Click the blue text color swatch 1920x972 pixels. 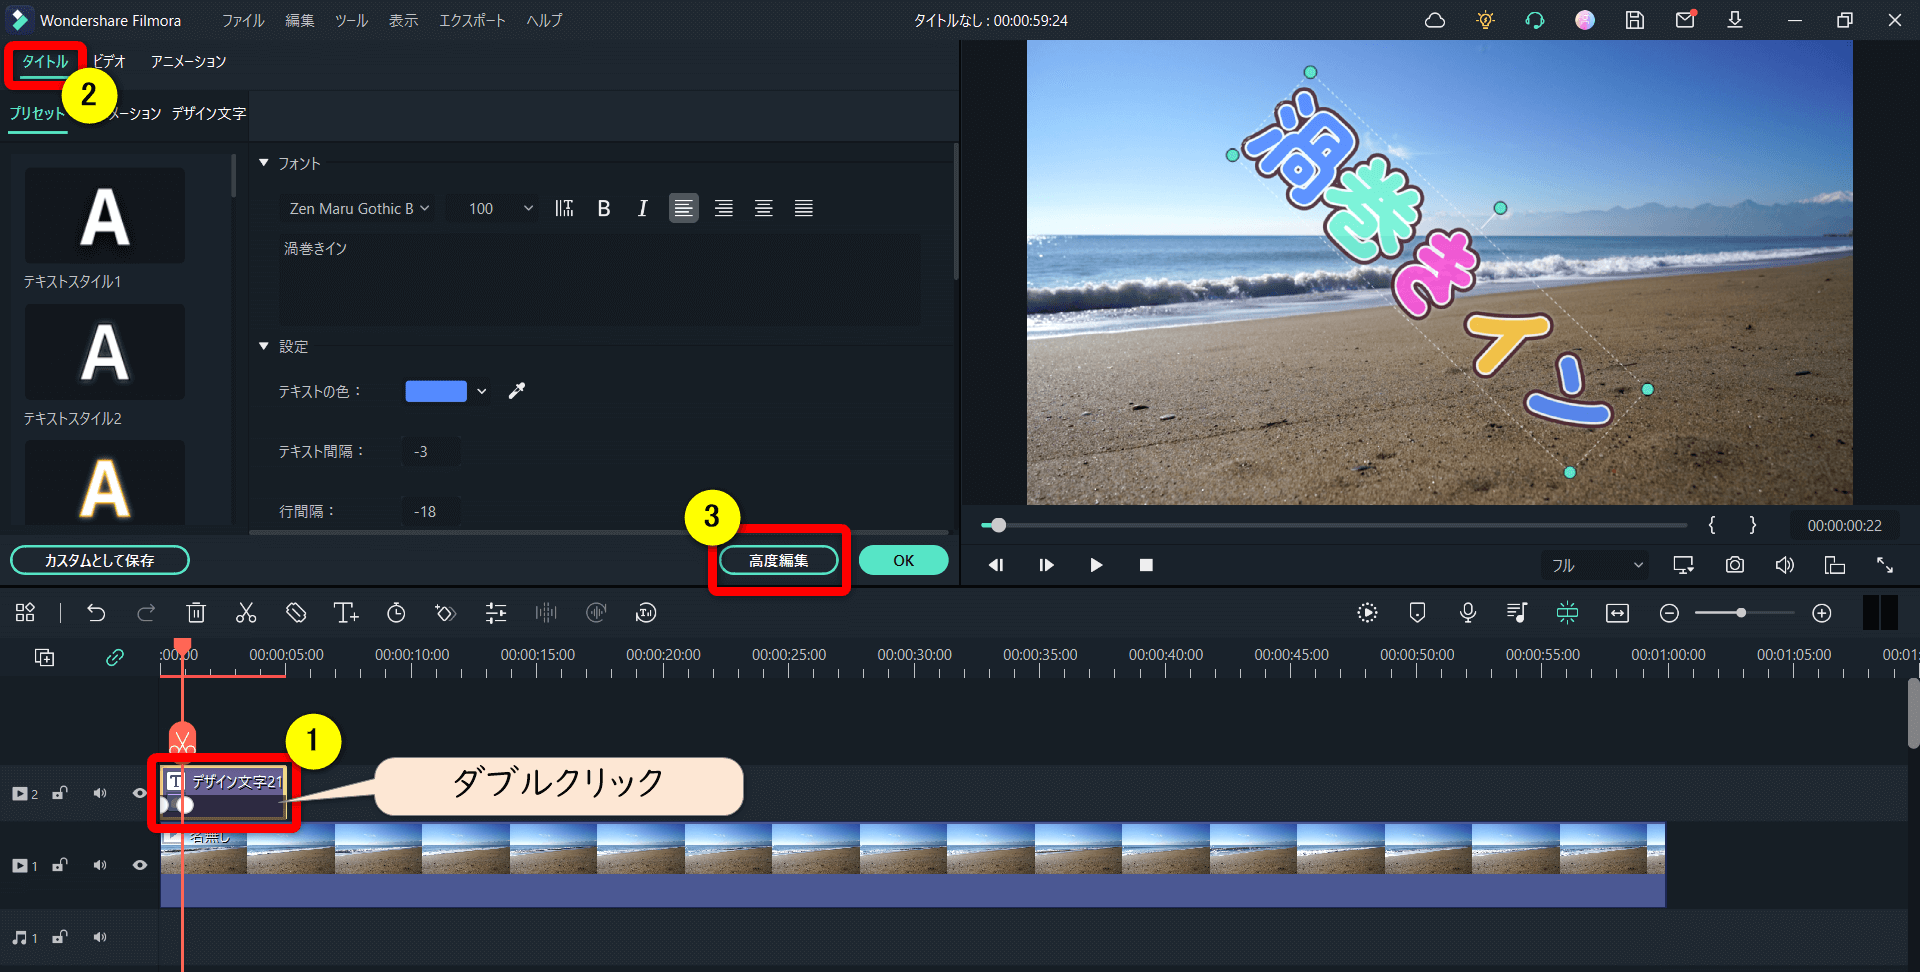[436, 391]
